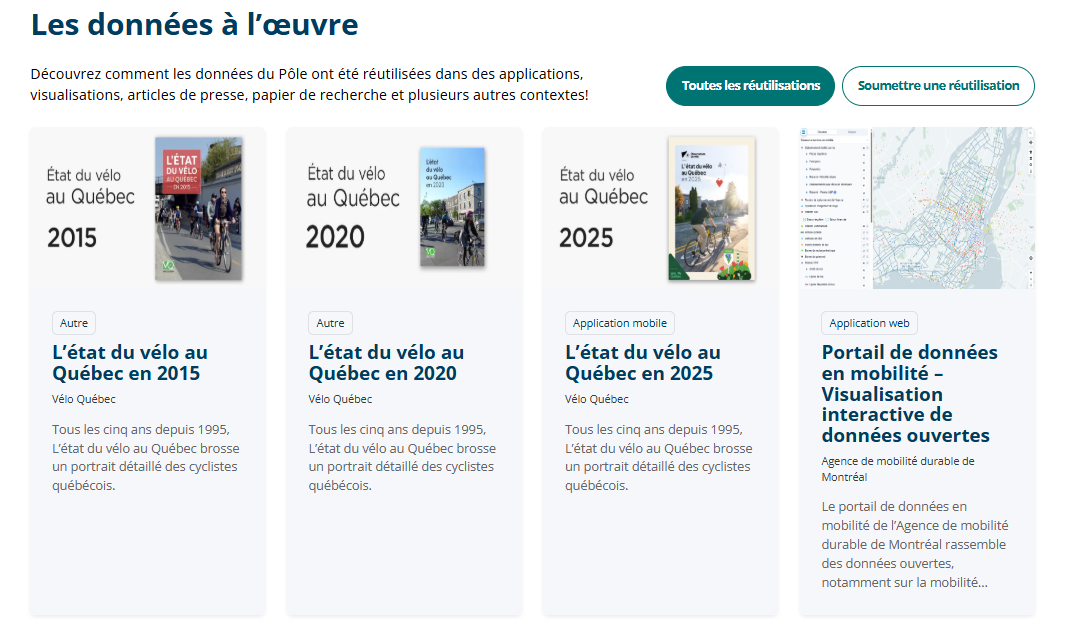Click the 2025 card description text
Image resolution: width=1087 pixels, height=643 pixels.
[659, 457]
